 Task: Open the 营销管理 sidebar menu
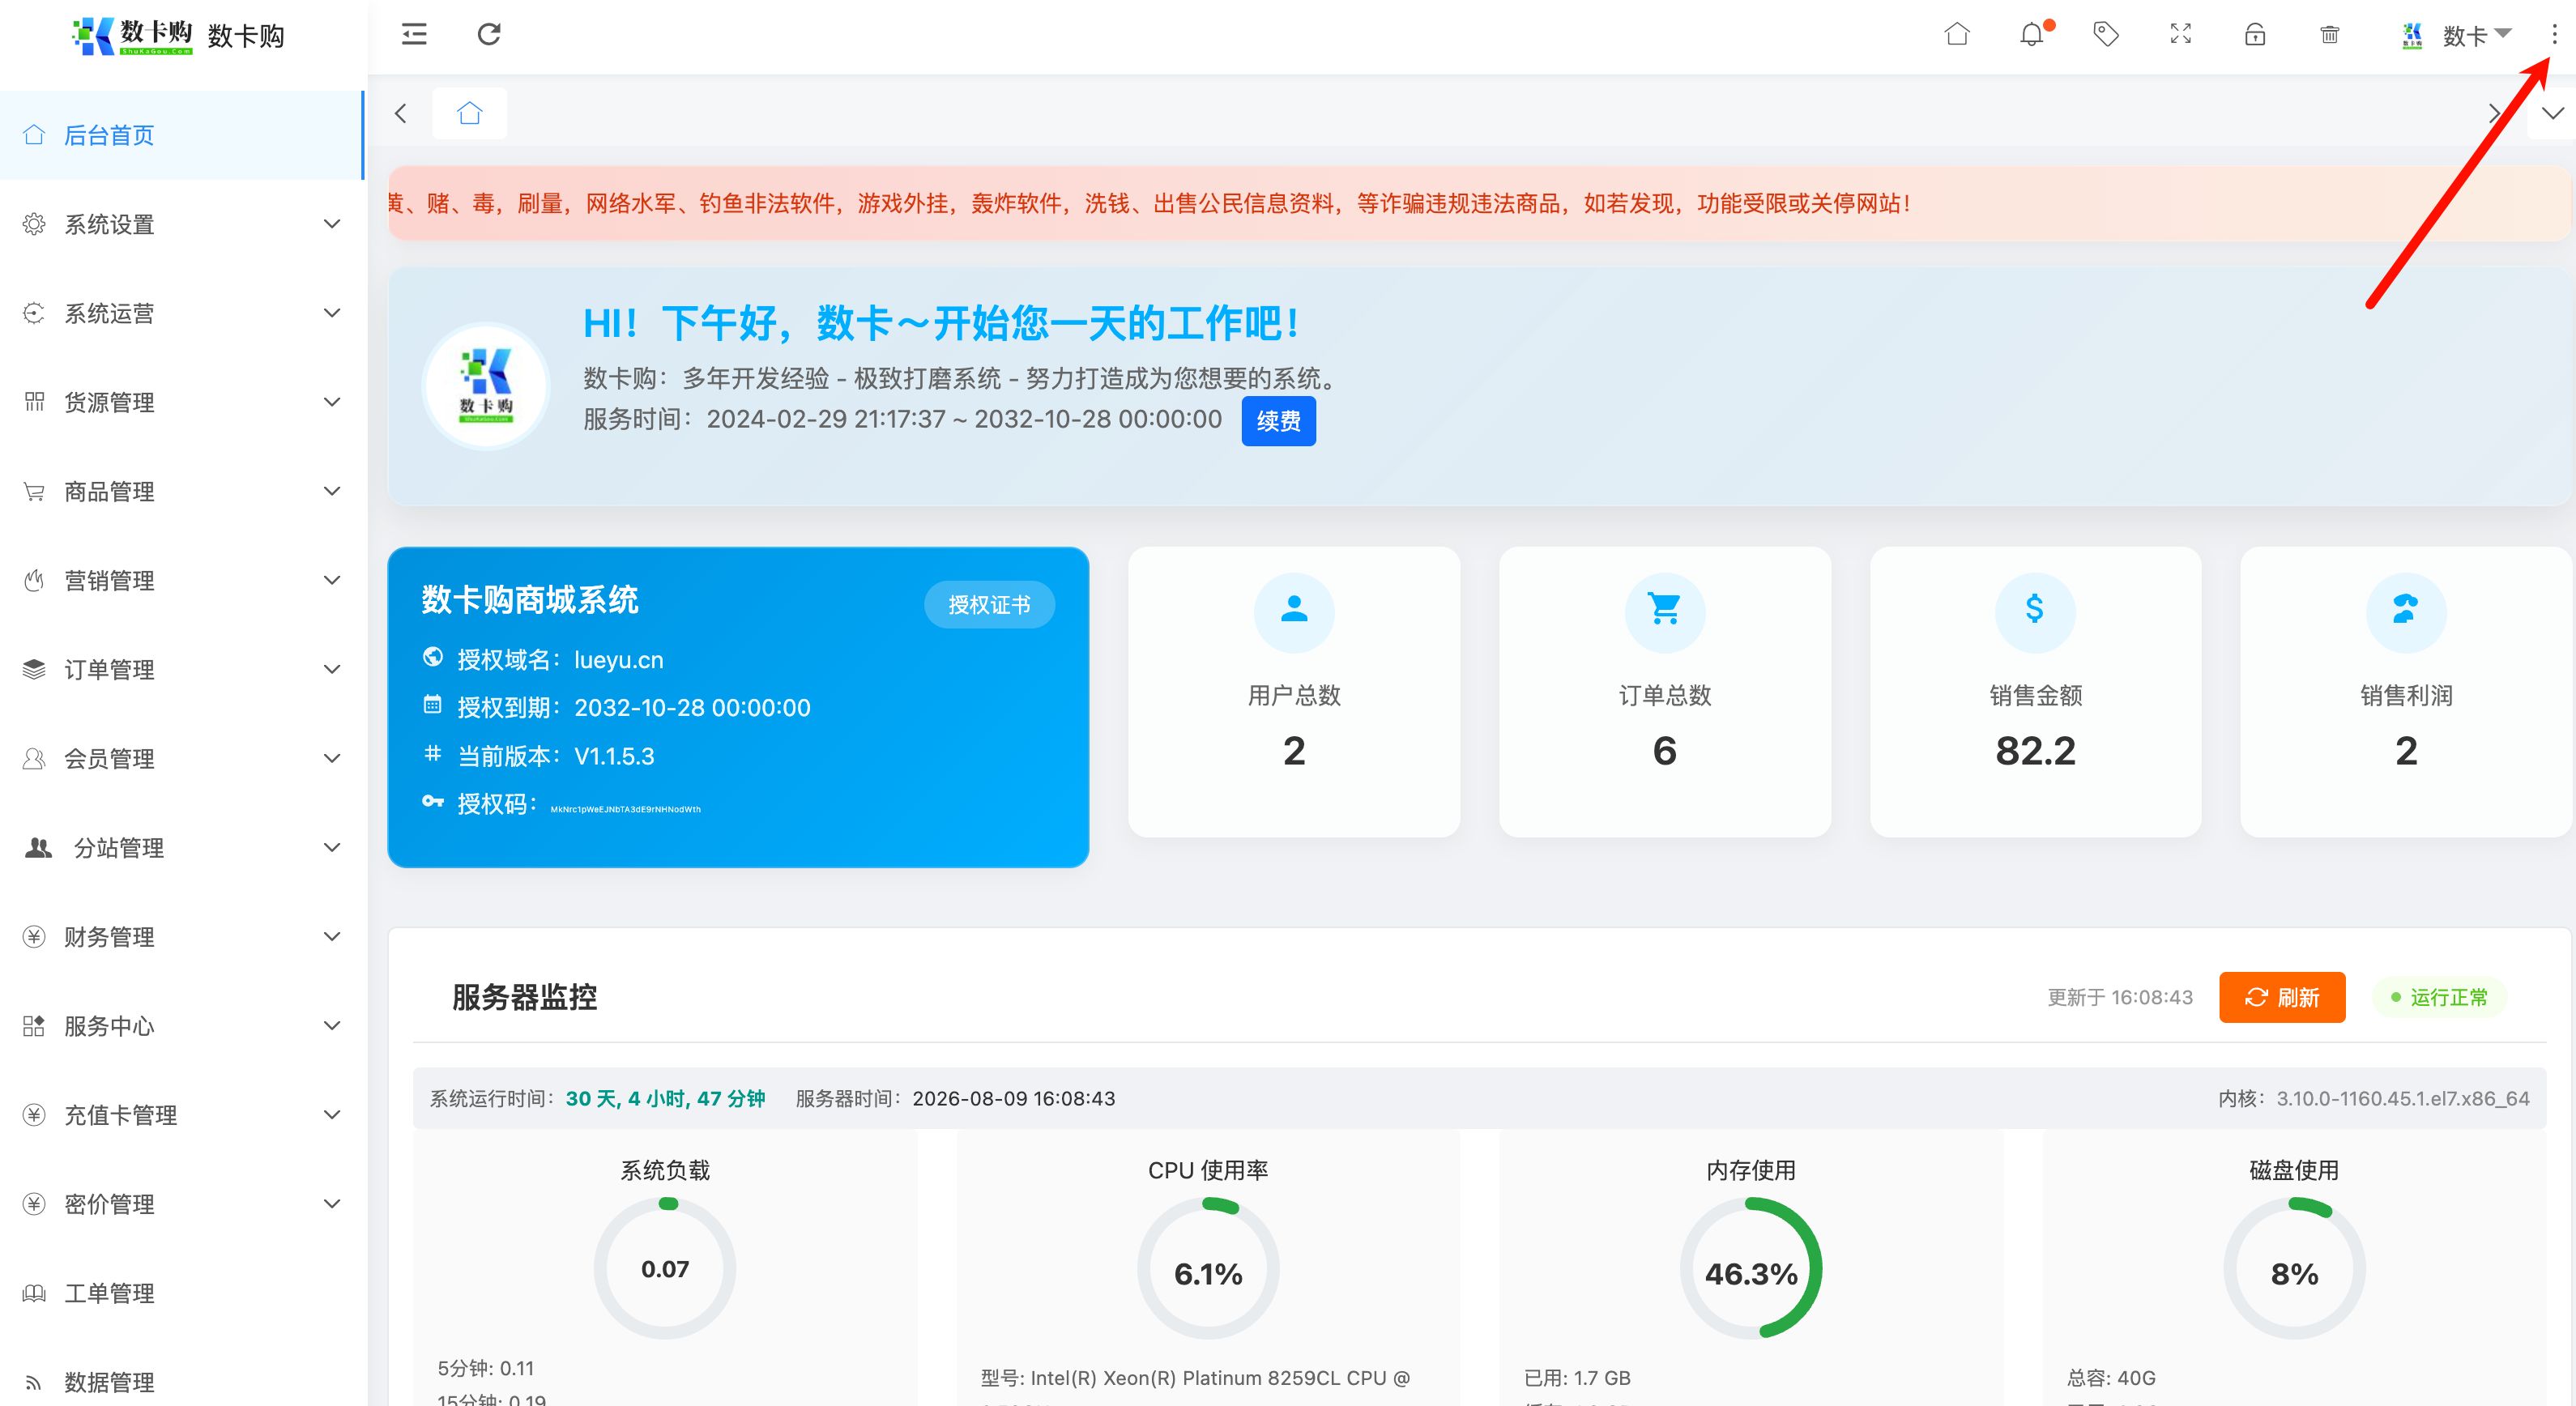point(182,580)
